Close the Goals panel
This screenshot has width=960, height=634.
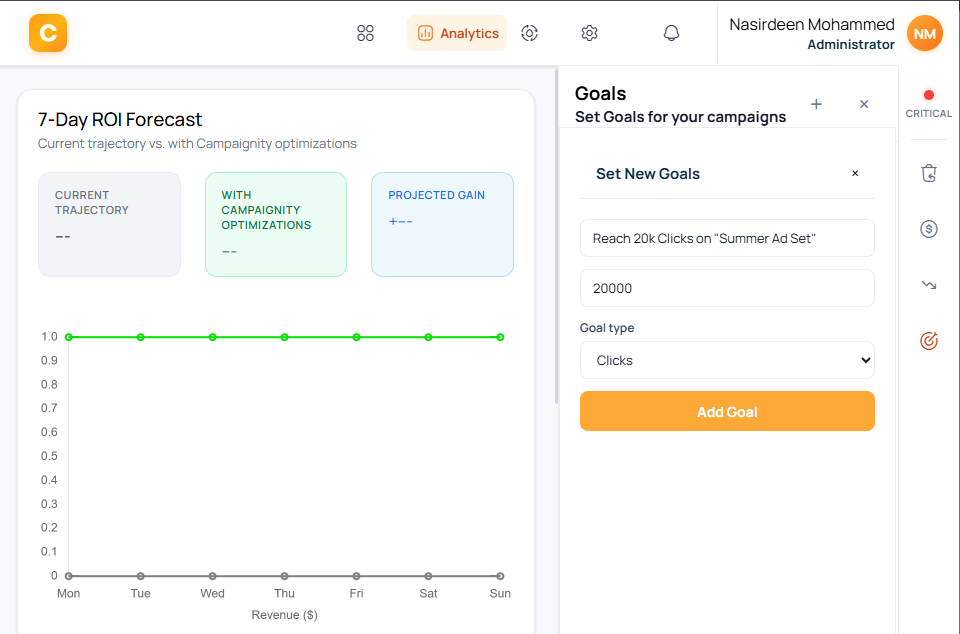(x=864, y=104)
